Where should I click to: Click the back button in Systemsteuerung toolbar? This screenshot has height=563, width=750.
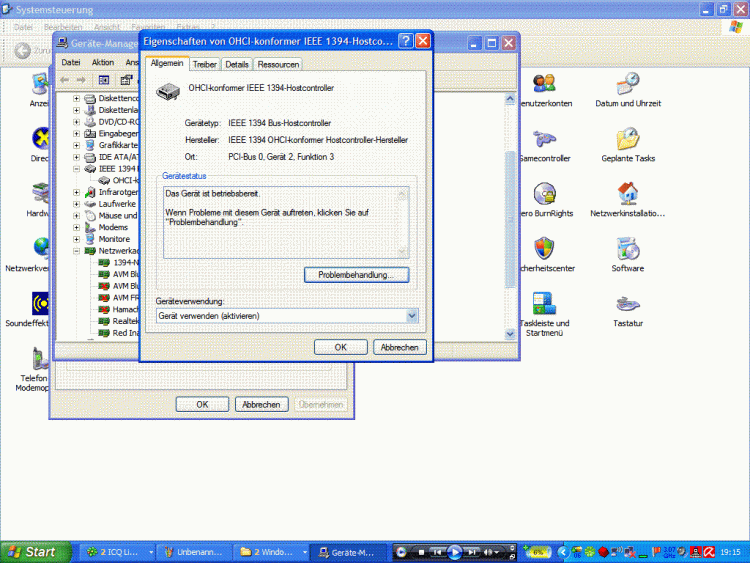click(22, 51)
